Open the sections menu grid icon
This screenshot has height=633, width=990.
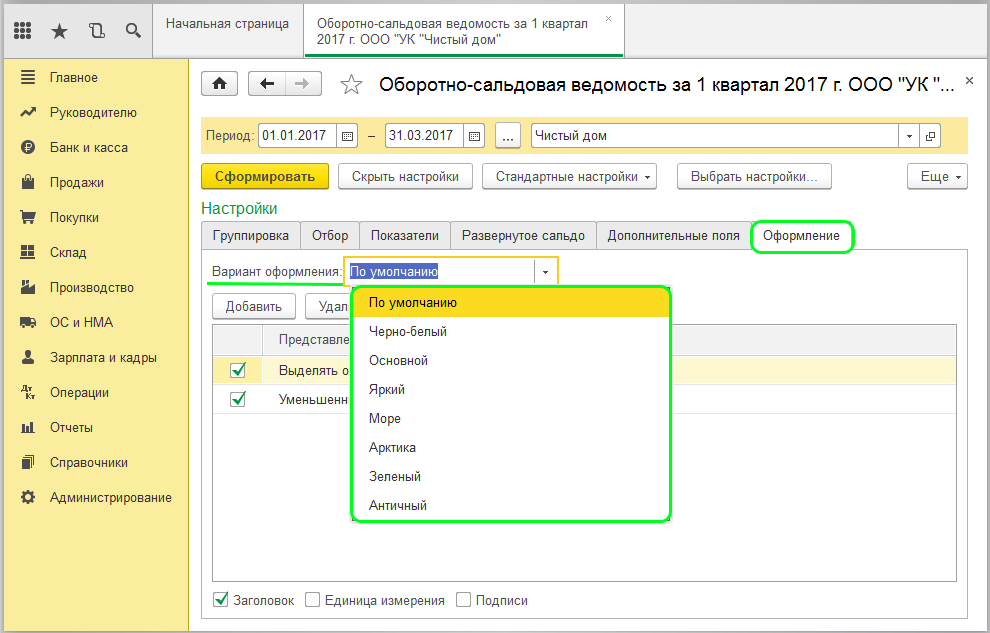point(23,31)
